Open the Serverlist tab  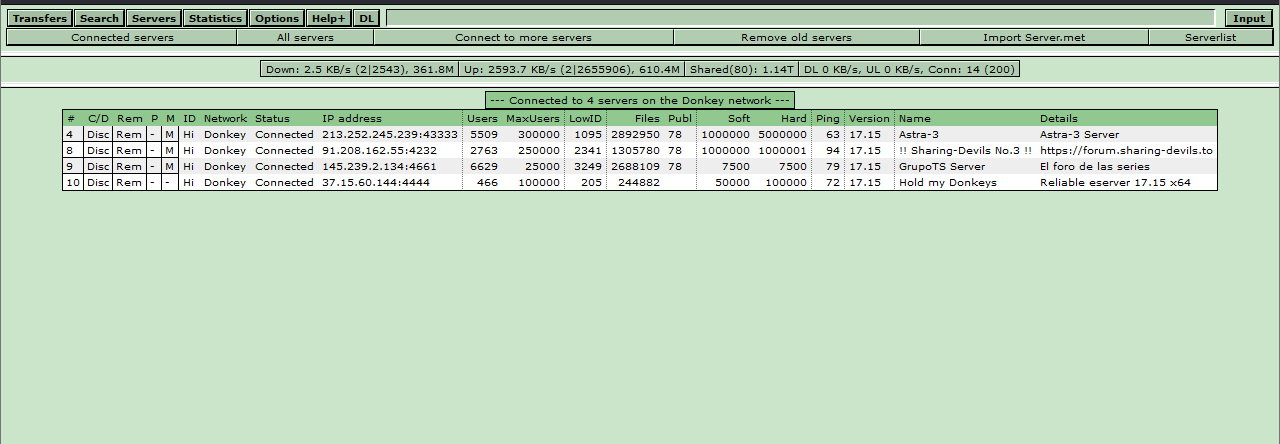click(1210, 37)
